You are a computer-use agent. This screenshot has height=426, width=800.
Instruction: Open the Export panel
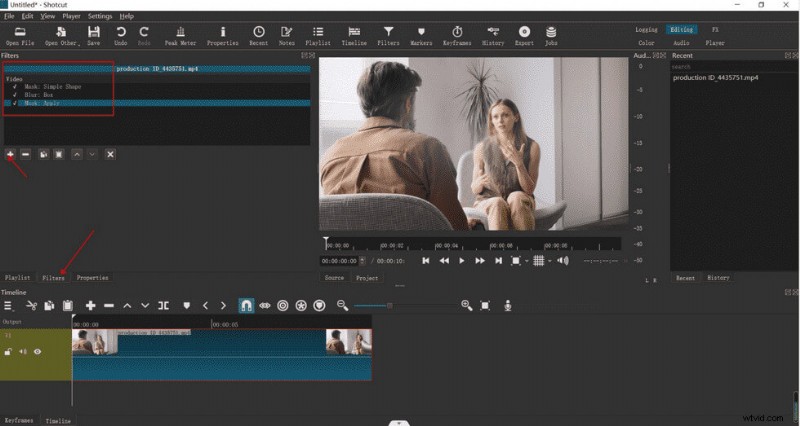point(524,36)
